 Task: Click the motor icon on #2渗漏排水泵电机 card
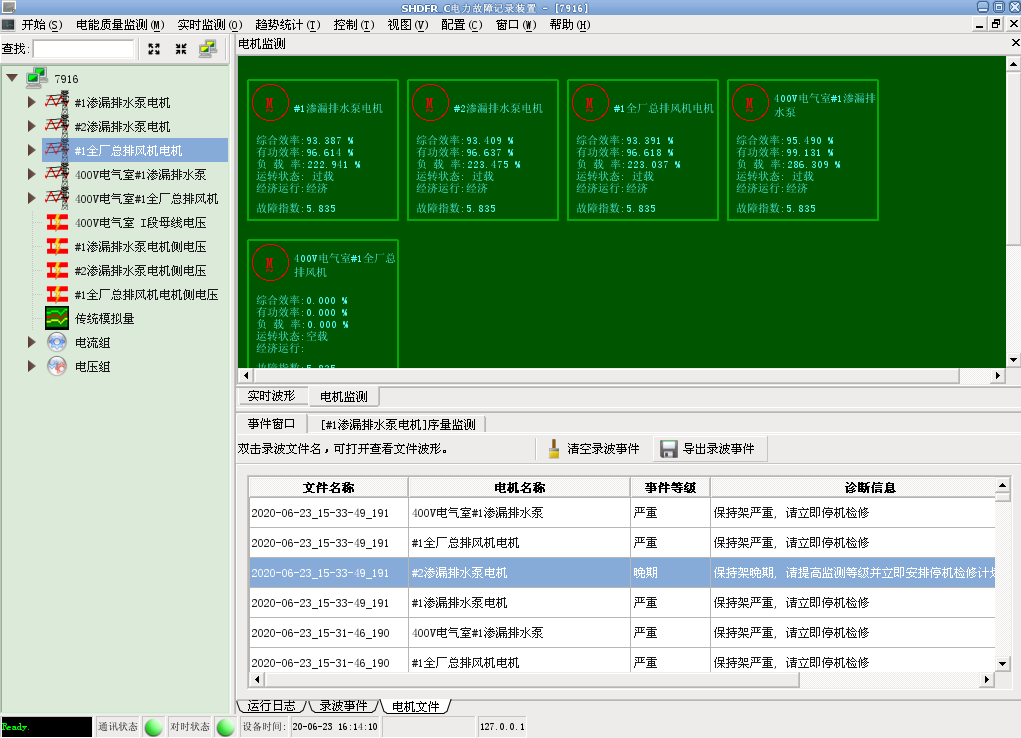click(430, 102)
